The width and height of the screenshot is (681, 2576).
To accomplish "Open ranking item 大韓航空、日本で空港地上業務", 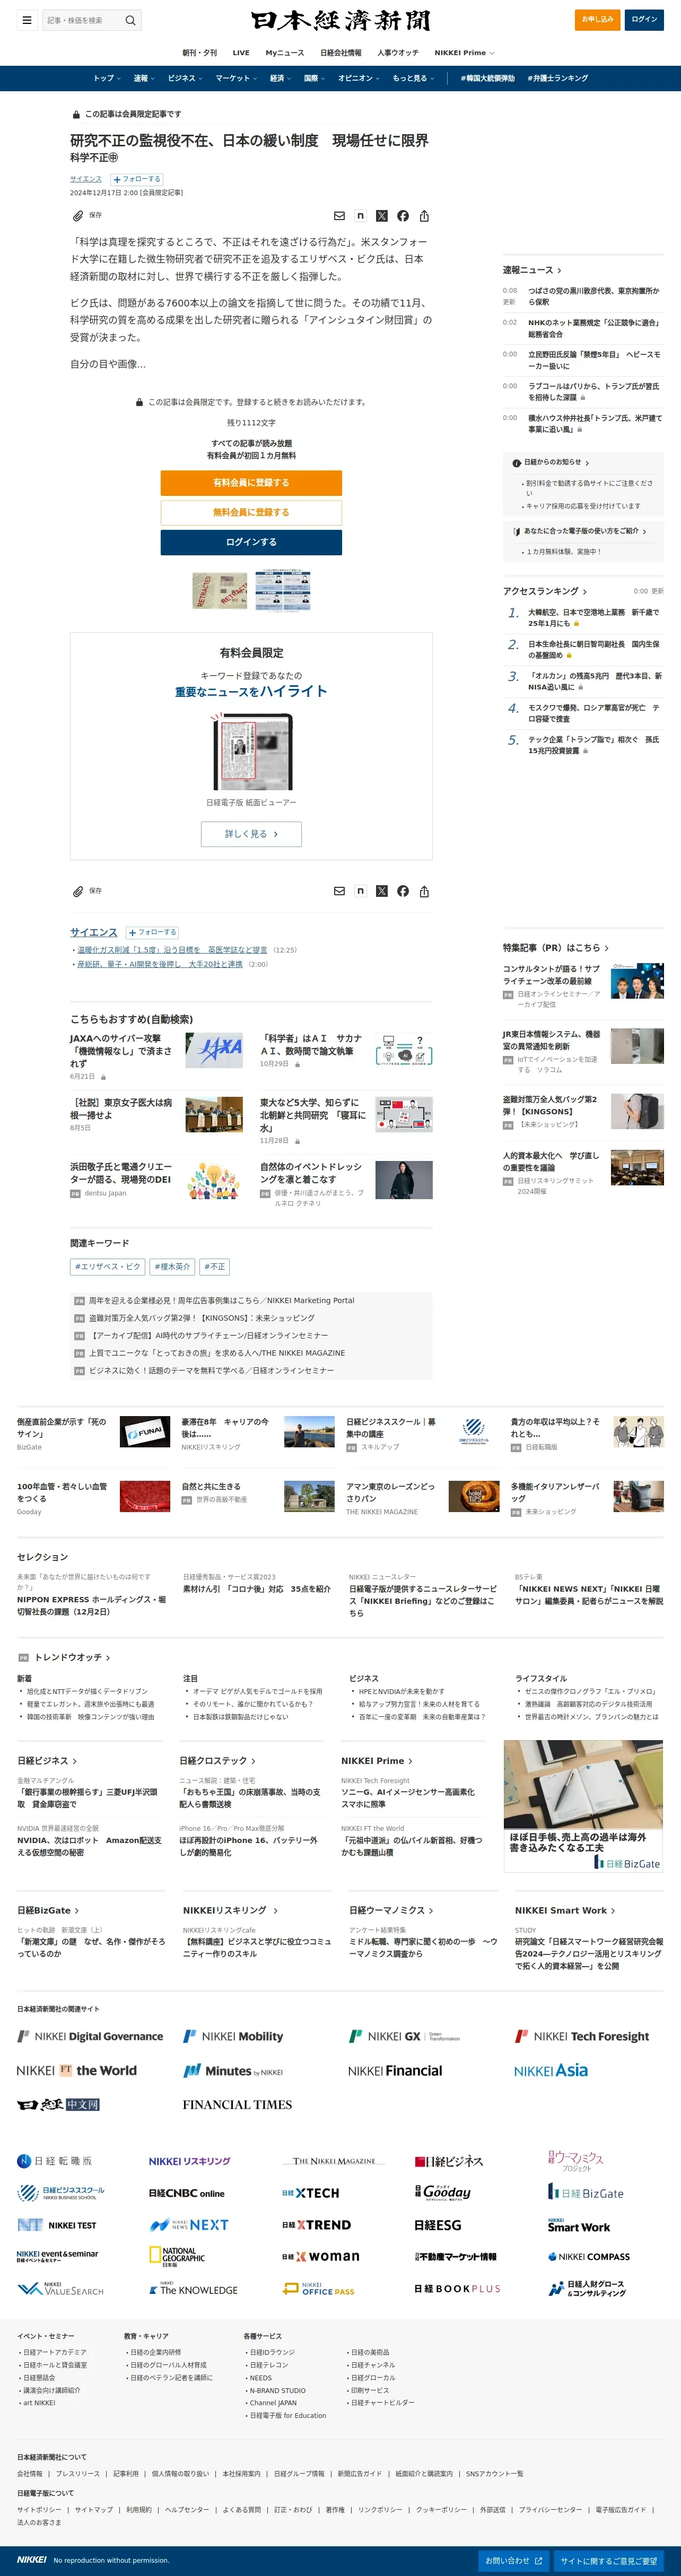I will tap(593, 618).
